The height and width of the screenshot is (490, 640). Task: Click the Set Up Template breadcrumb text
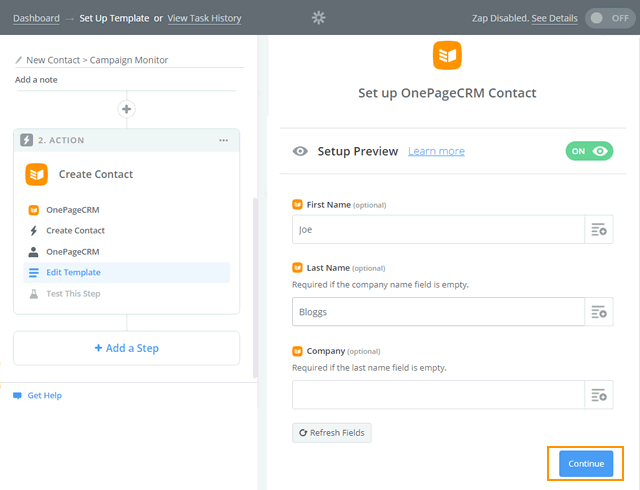coord(114,18)
